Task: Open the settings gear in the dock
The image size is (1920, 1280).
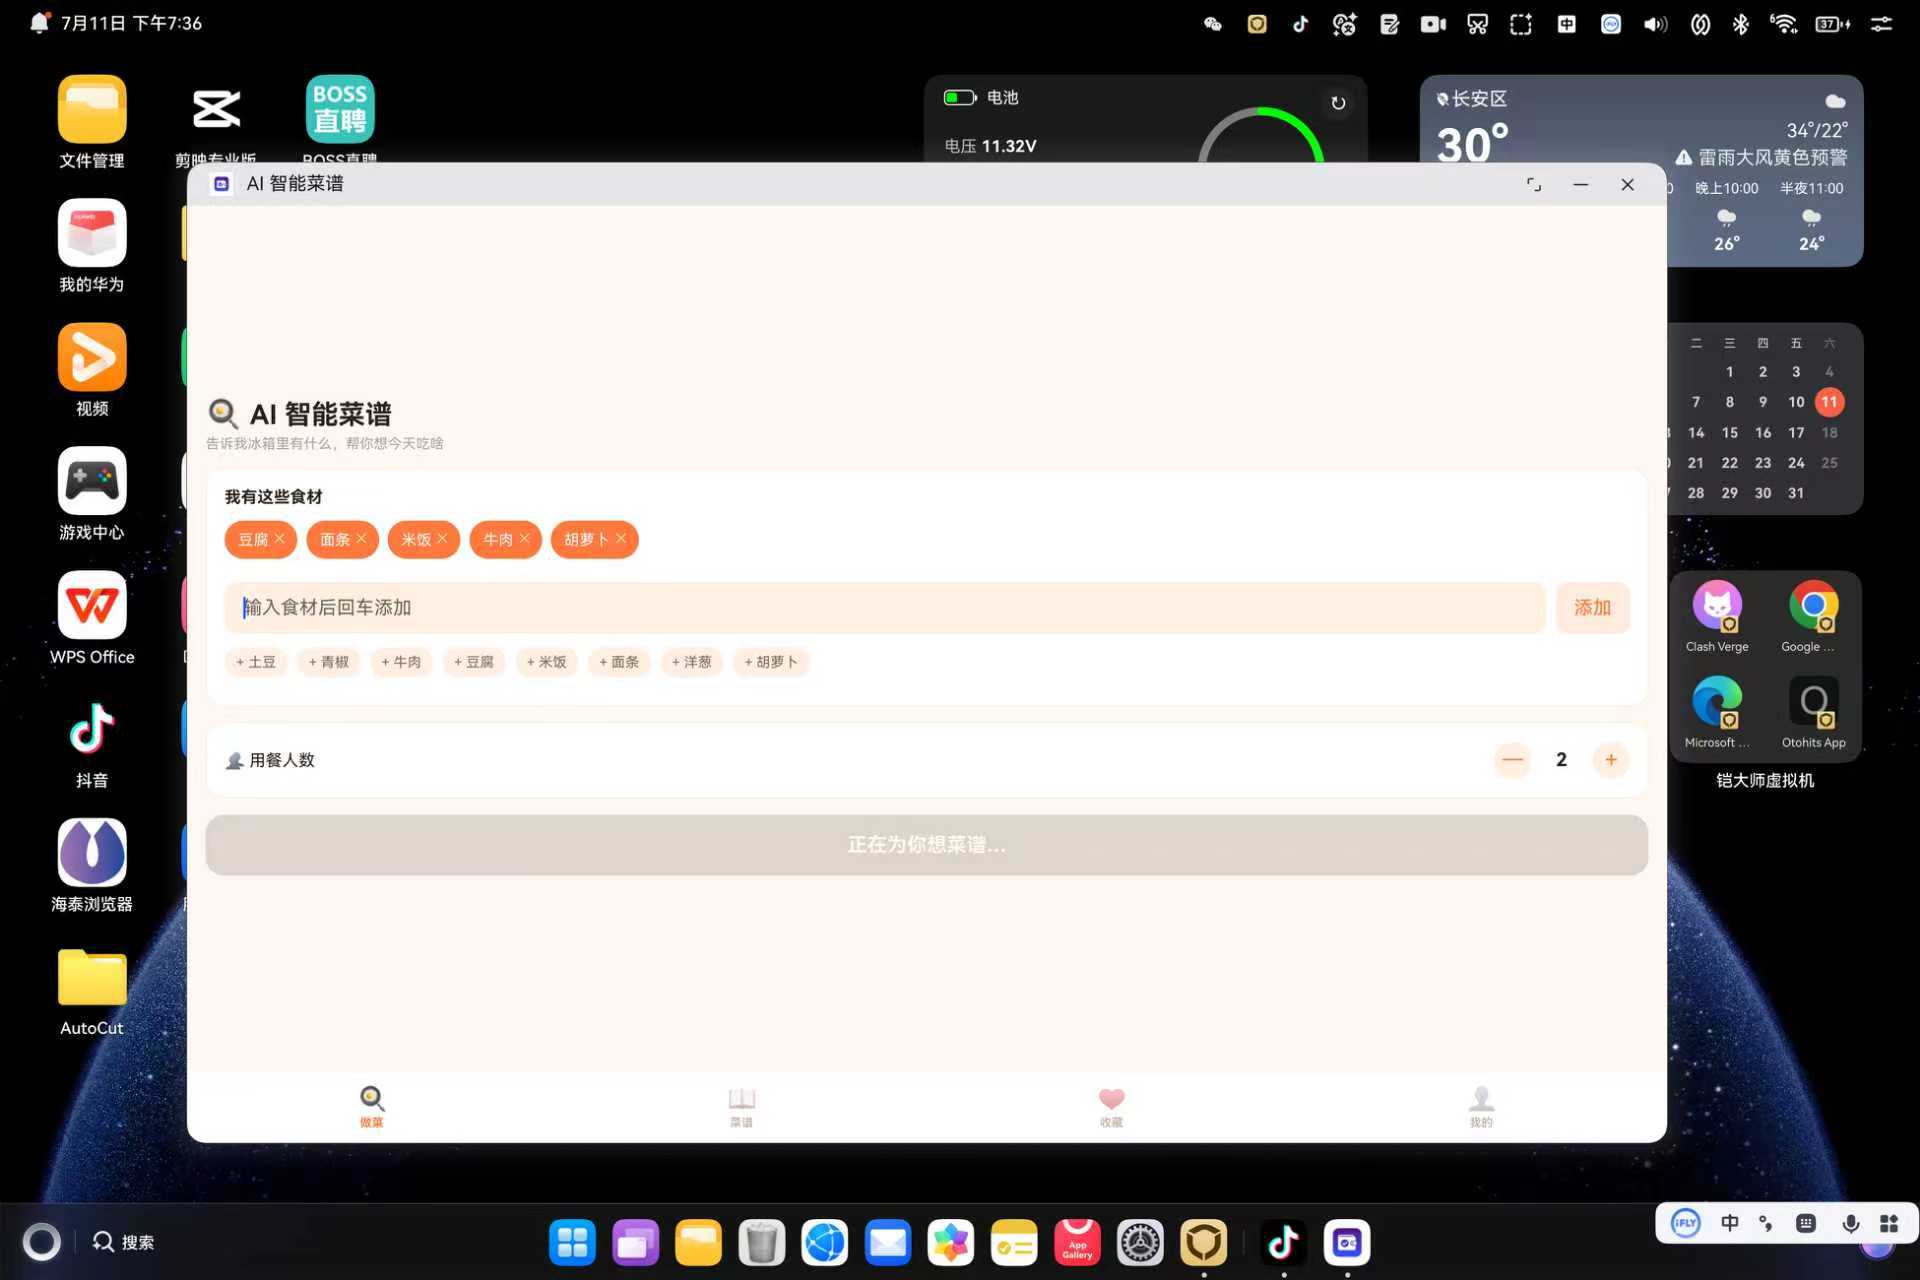Action: pos(1140,1243)
